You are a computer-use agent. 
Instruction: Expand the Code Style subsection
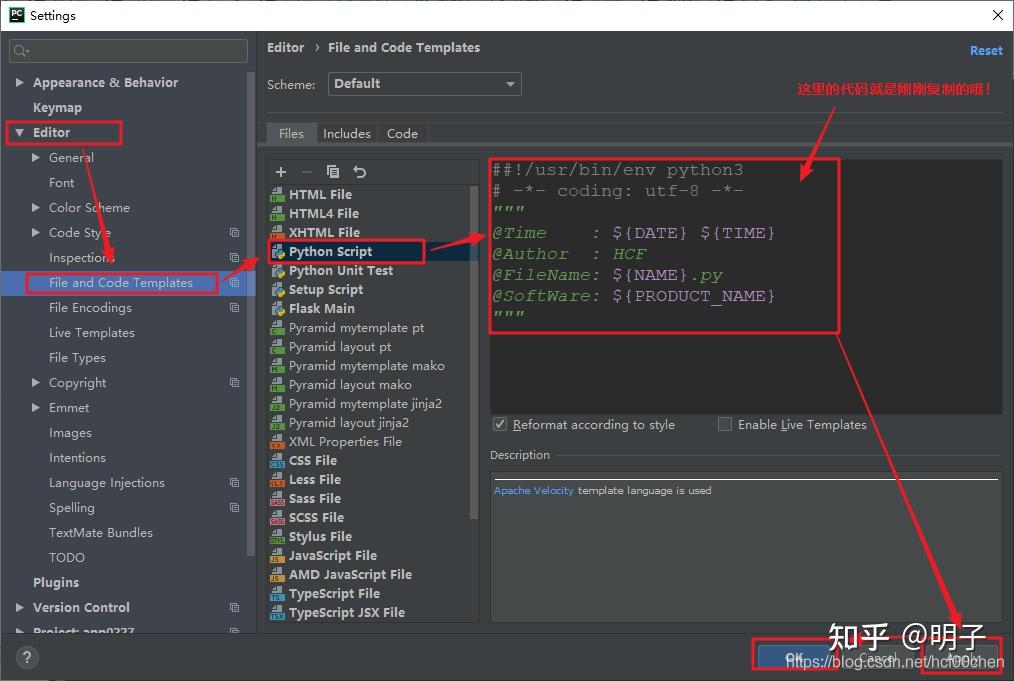coord(36,232)
